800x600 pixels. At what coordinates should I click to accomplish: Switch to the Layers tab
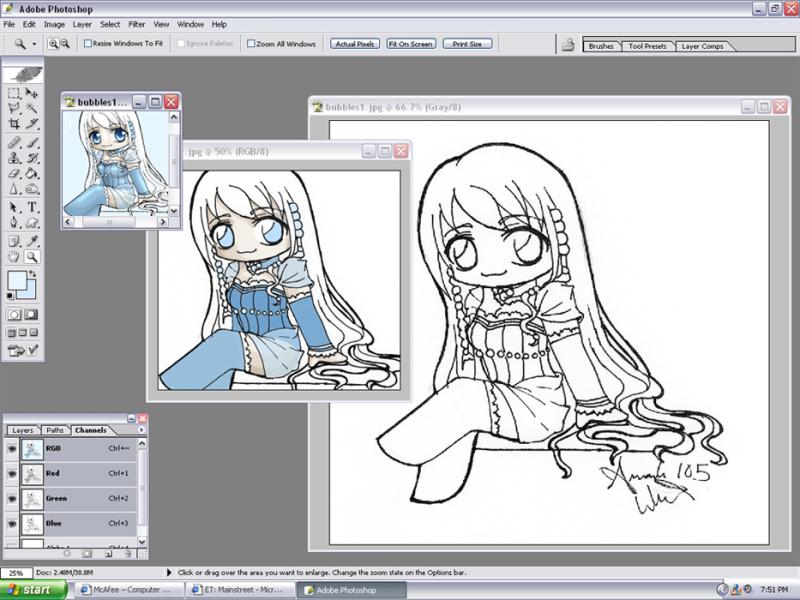click(22, 431)
